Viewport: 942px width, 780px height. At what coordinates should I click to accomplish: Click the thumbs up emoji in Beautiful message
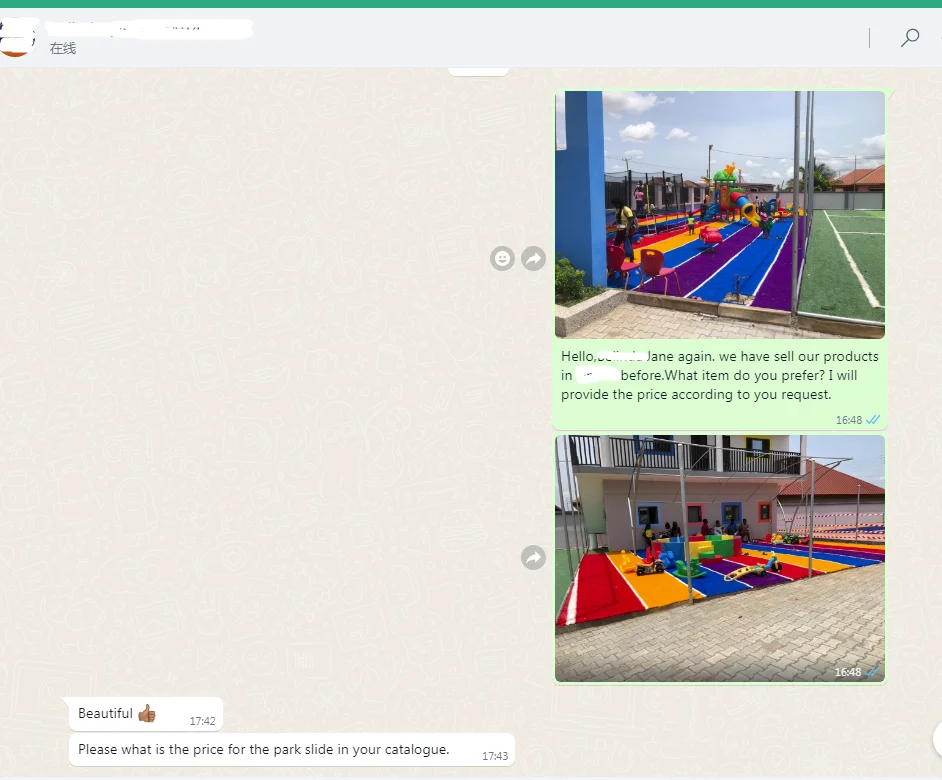pos(147,713)
